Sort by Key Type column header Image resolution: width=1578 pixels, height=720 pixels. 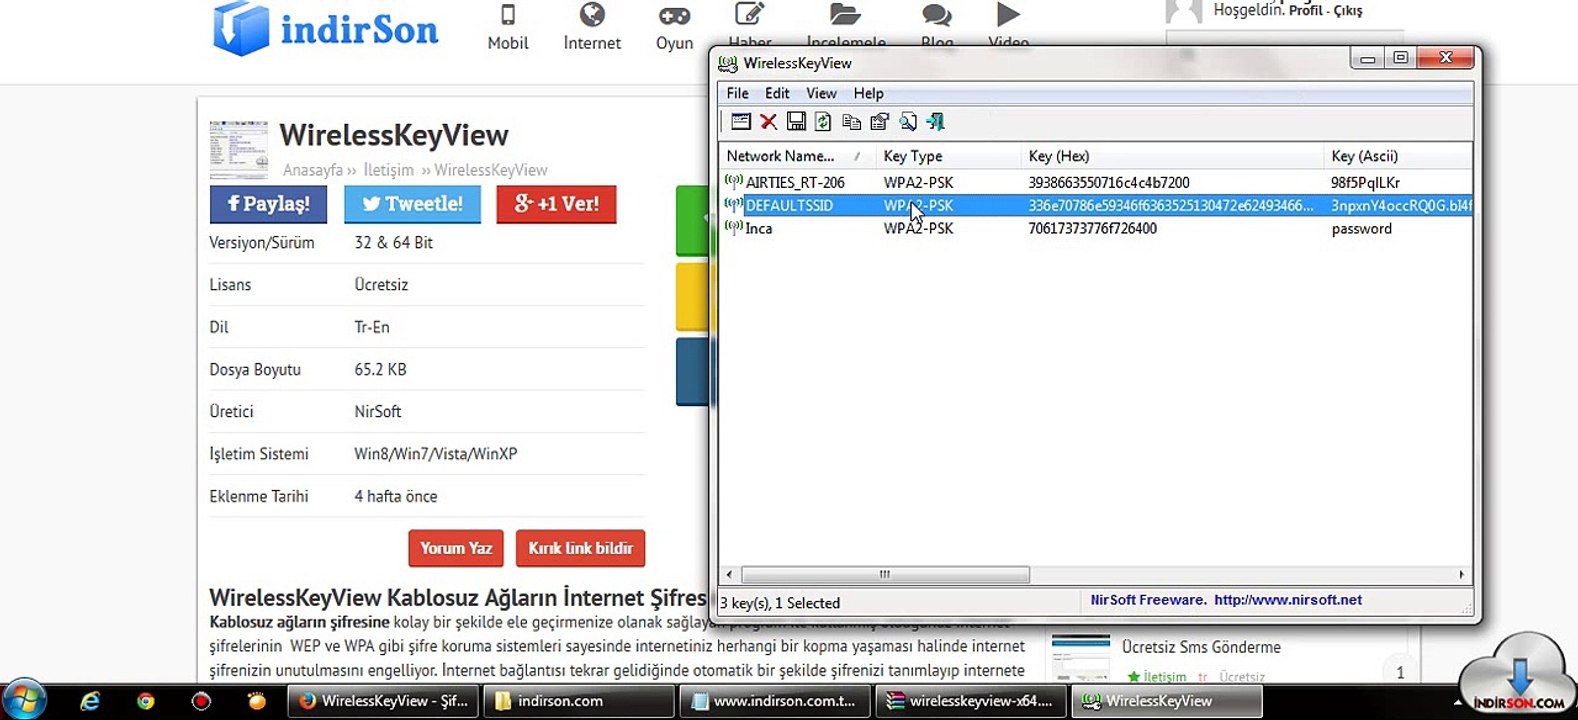[948, 156]
